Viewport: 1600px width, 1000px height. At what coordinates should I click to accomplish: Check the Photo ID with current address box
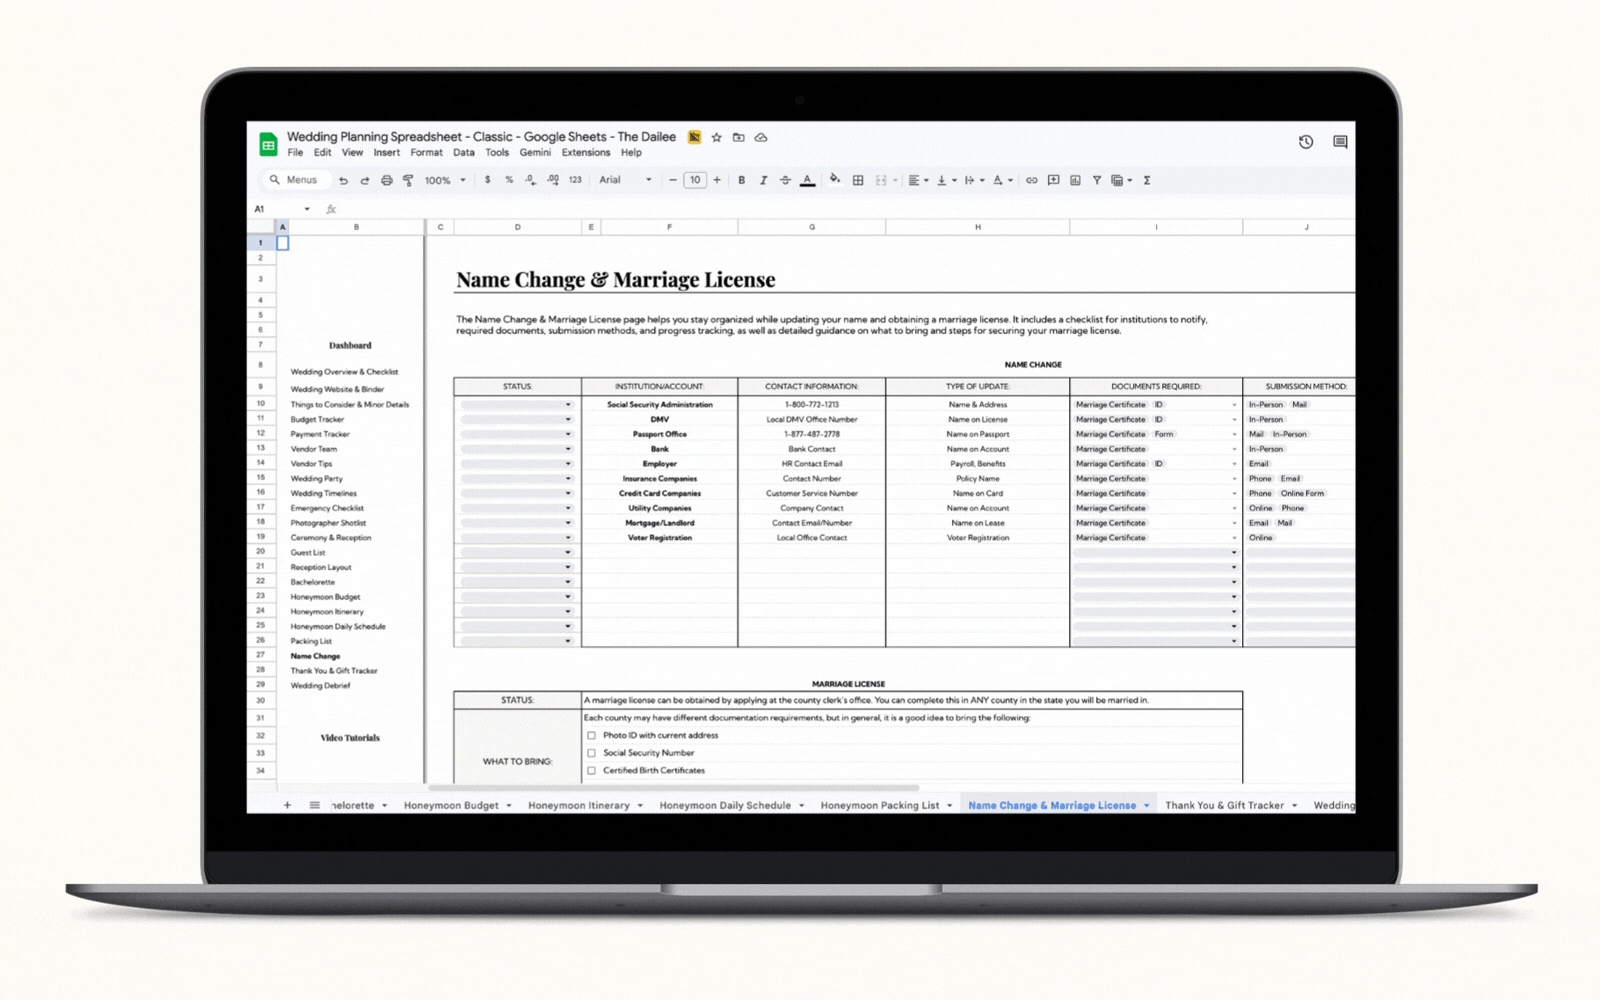[x=591, y=736]
